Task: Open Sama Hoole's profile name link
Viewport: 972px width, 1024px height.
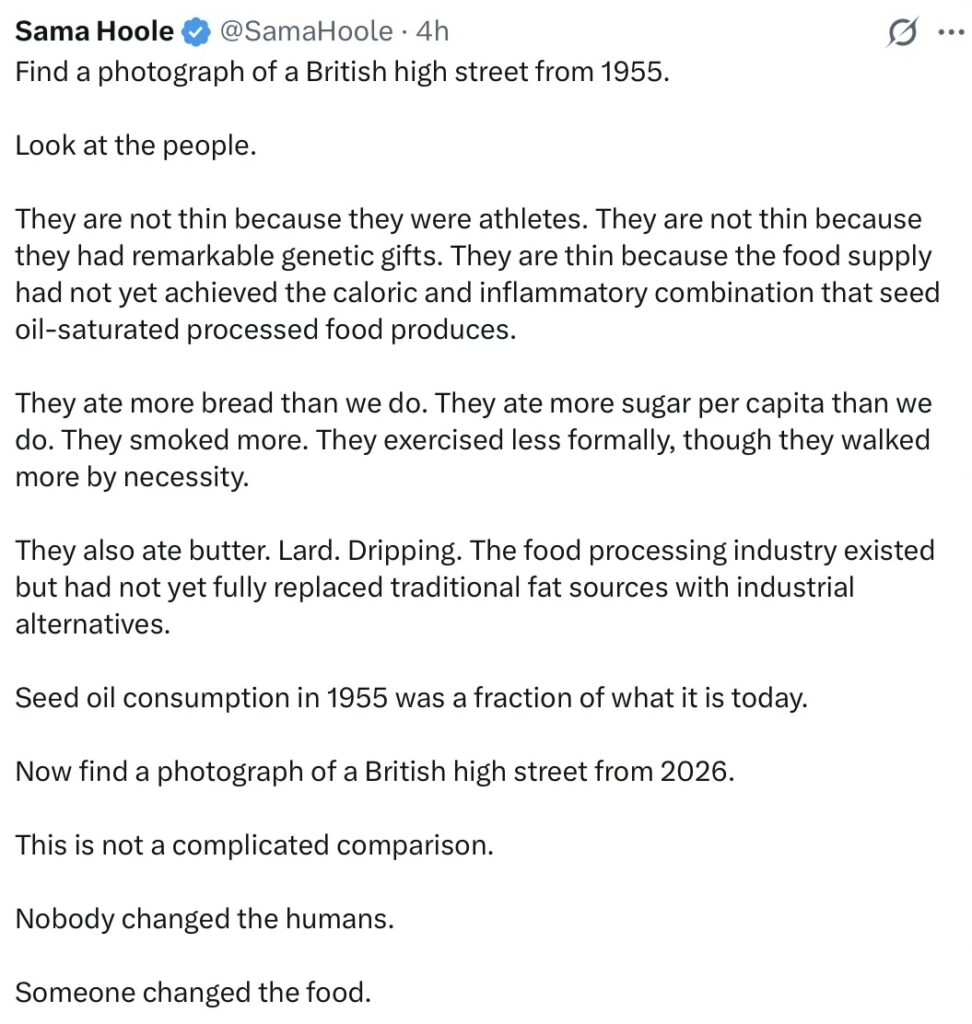Action: [x=94, y=32]
